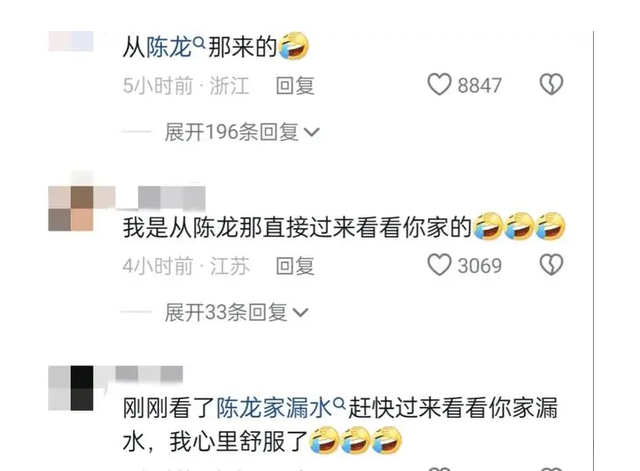Screen dimensions: 640x471
Task: Open brown pixelated avatar of second commenter
Action: coord(71,209)
